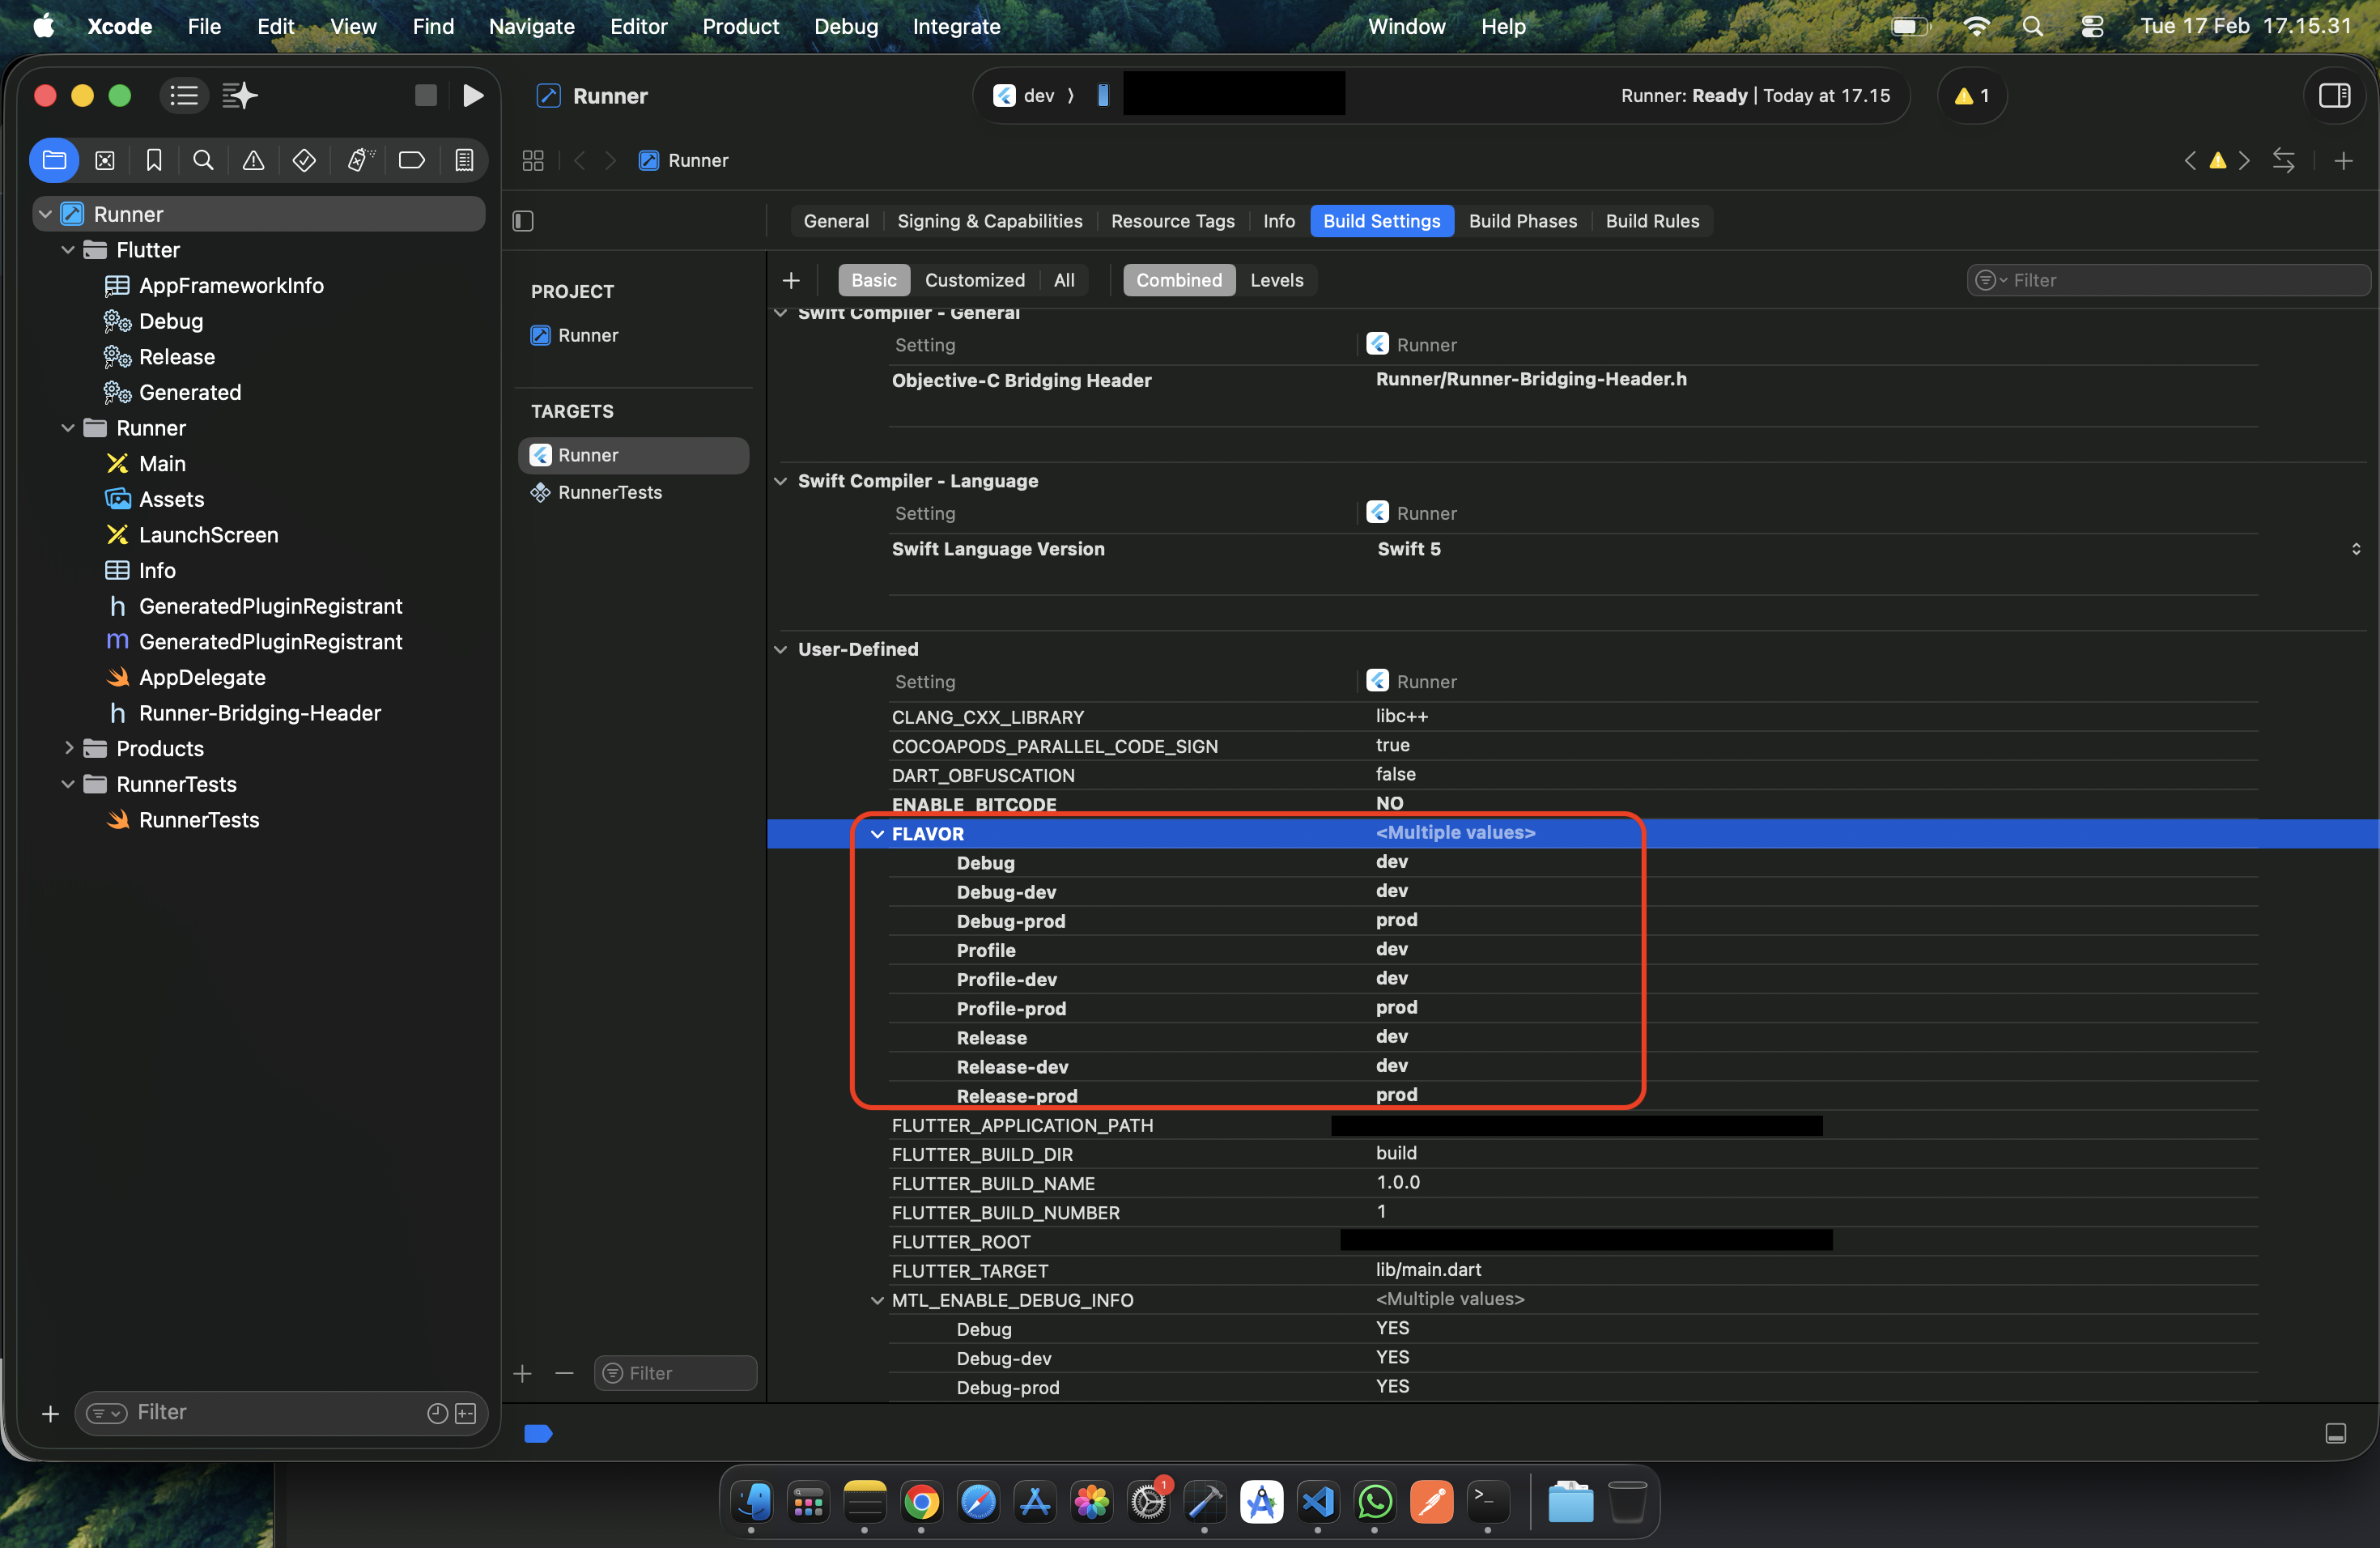Show All build settings

[1064, 280]
